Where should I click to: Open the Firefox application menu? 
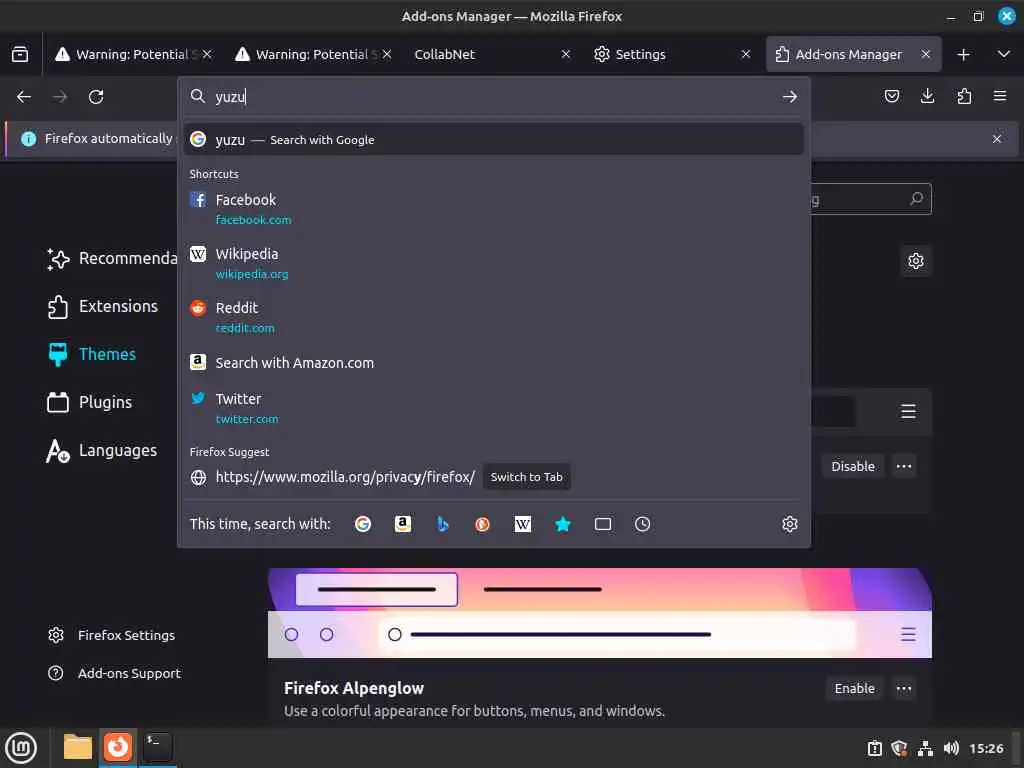point(1000,97)
